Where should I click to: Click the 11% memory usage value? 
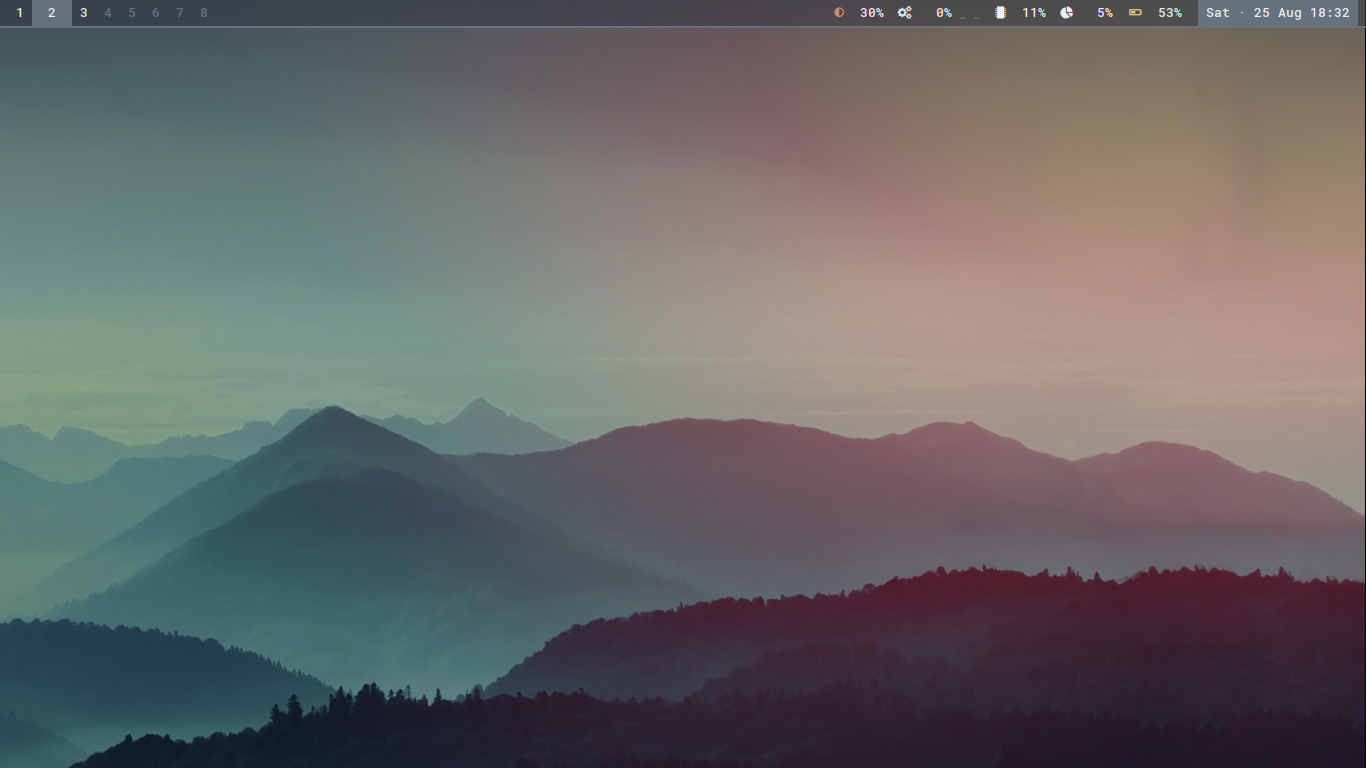click(1033, 13)
